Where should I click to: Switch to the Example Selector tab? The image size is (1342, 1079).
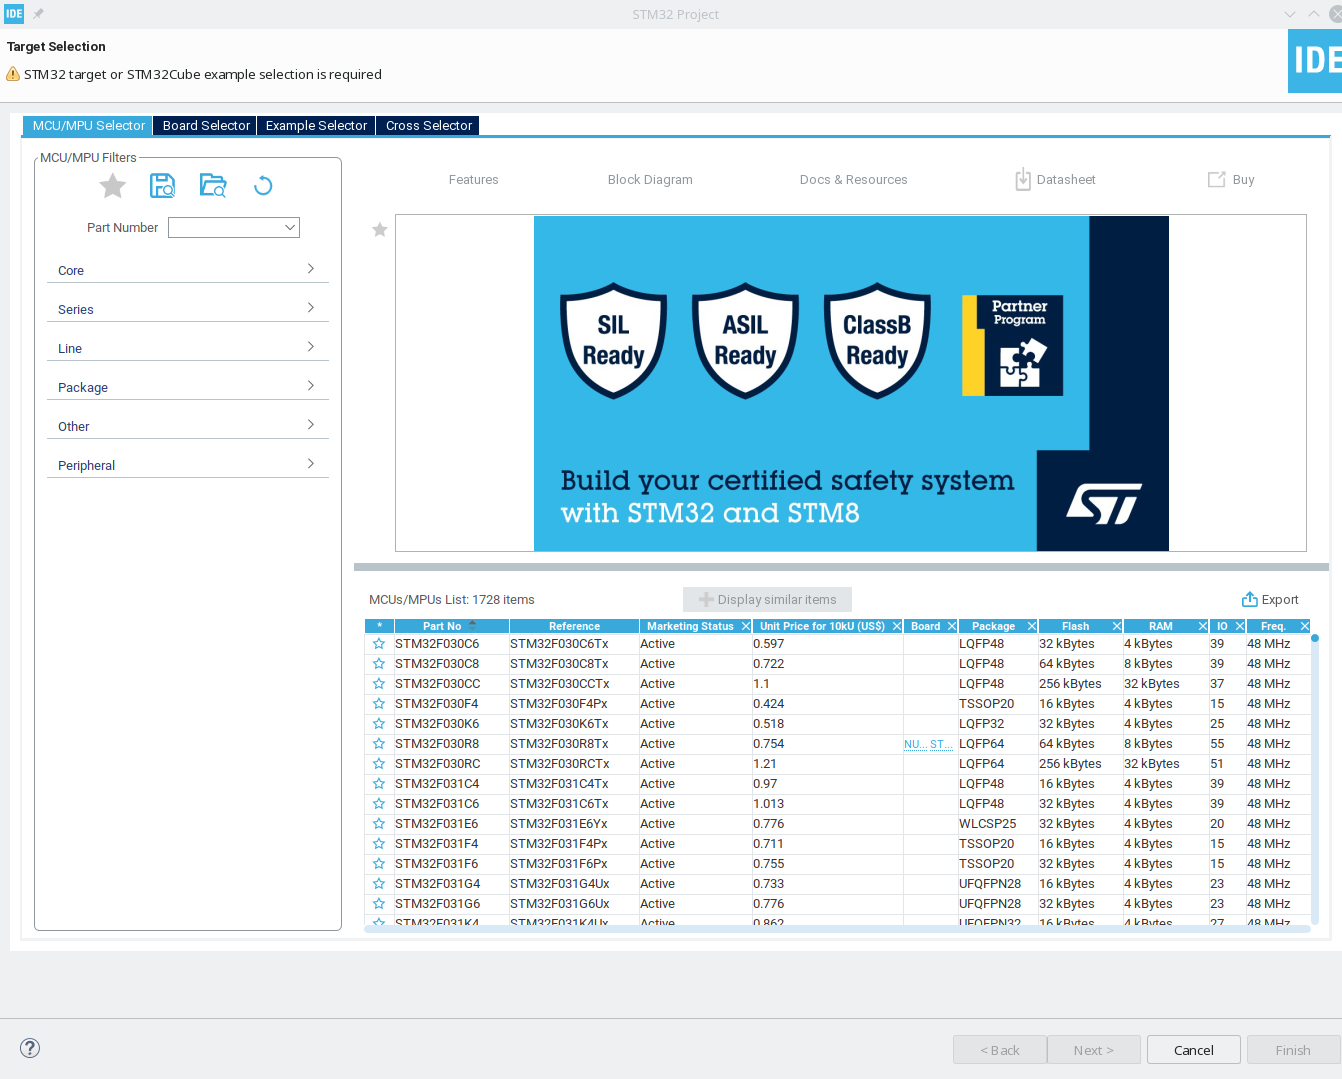tap(316, 126)
